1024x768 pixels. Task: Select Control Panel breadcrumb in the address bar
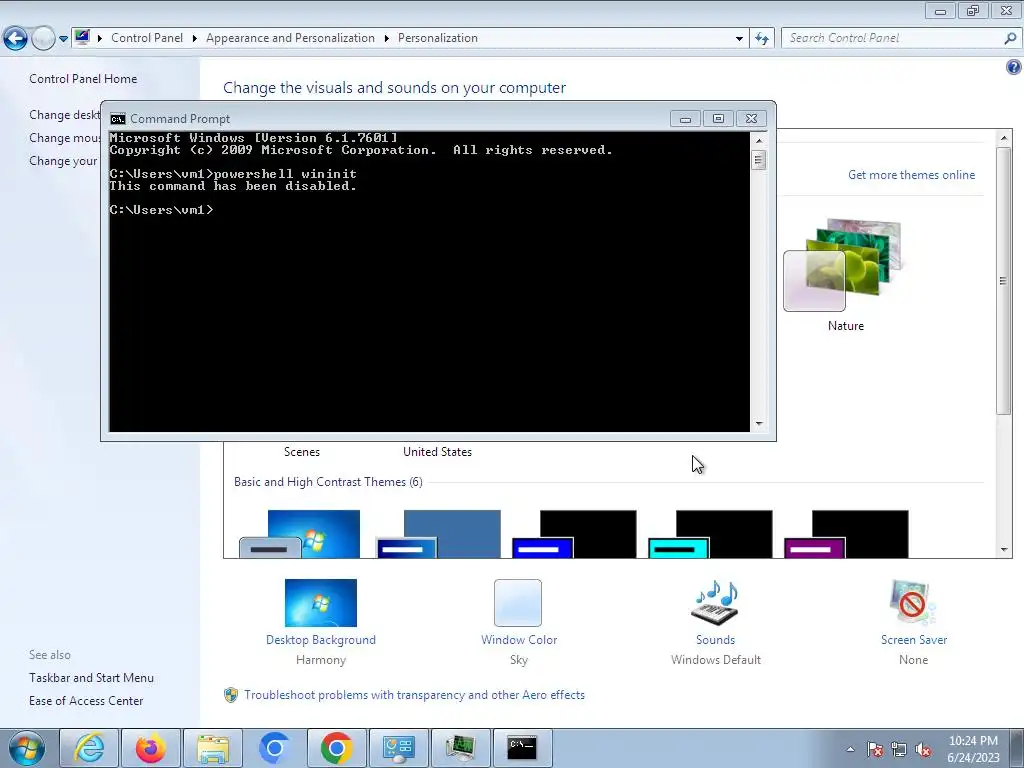(x=147, y=38)
